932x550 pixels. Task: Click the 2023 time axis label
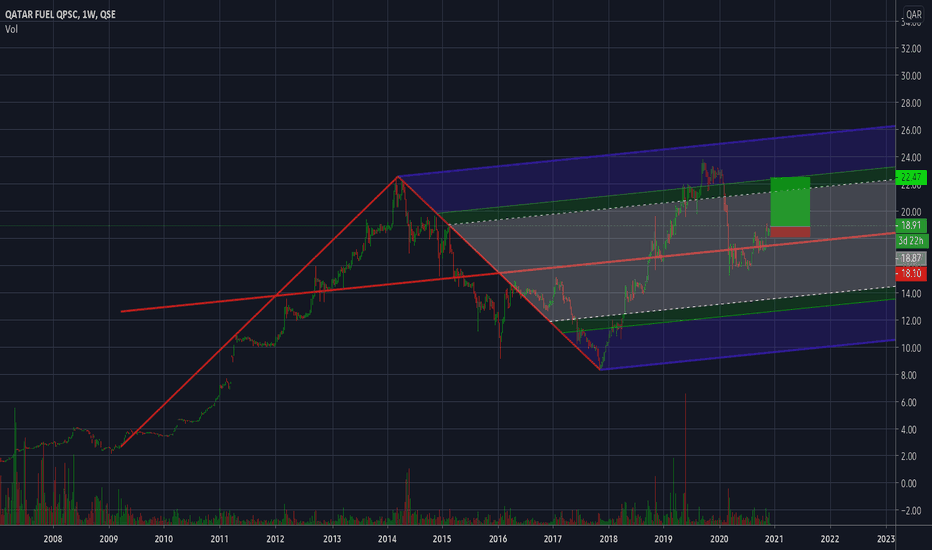[x=886, y=539]
